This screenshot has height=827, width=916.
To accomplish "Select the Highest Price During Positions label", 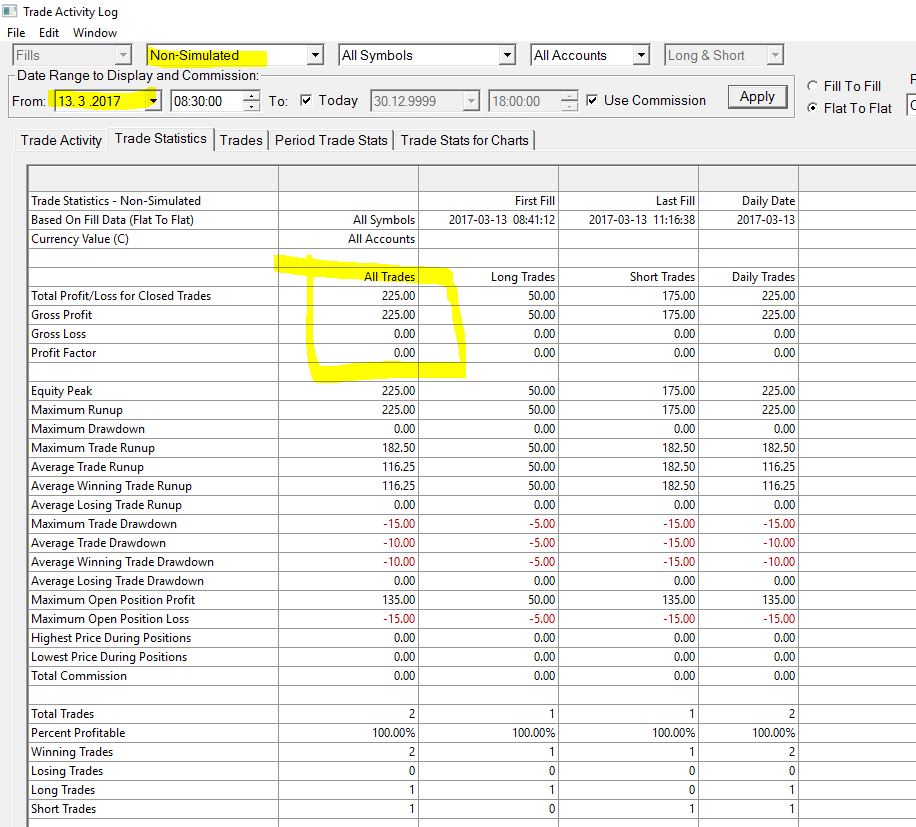I will pyautogui.click(x=111, y=638).
